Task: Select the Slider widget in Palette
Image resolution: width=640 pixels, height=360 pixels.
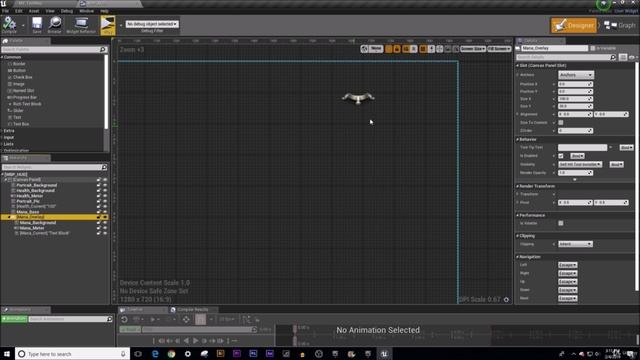Action: pyautogui.click(x=18, y=111)
